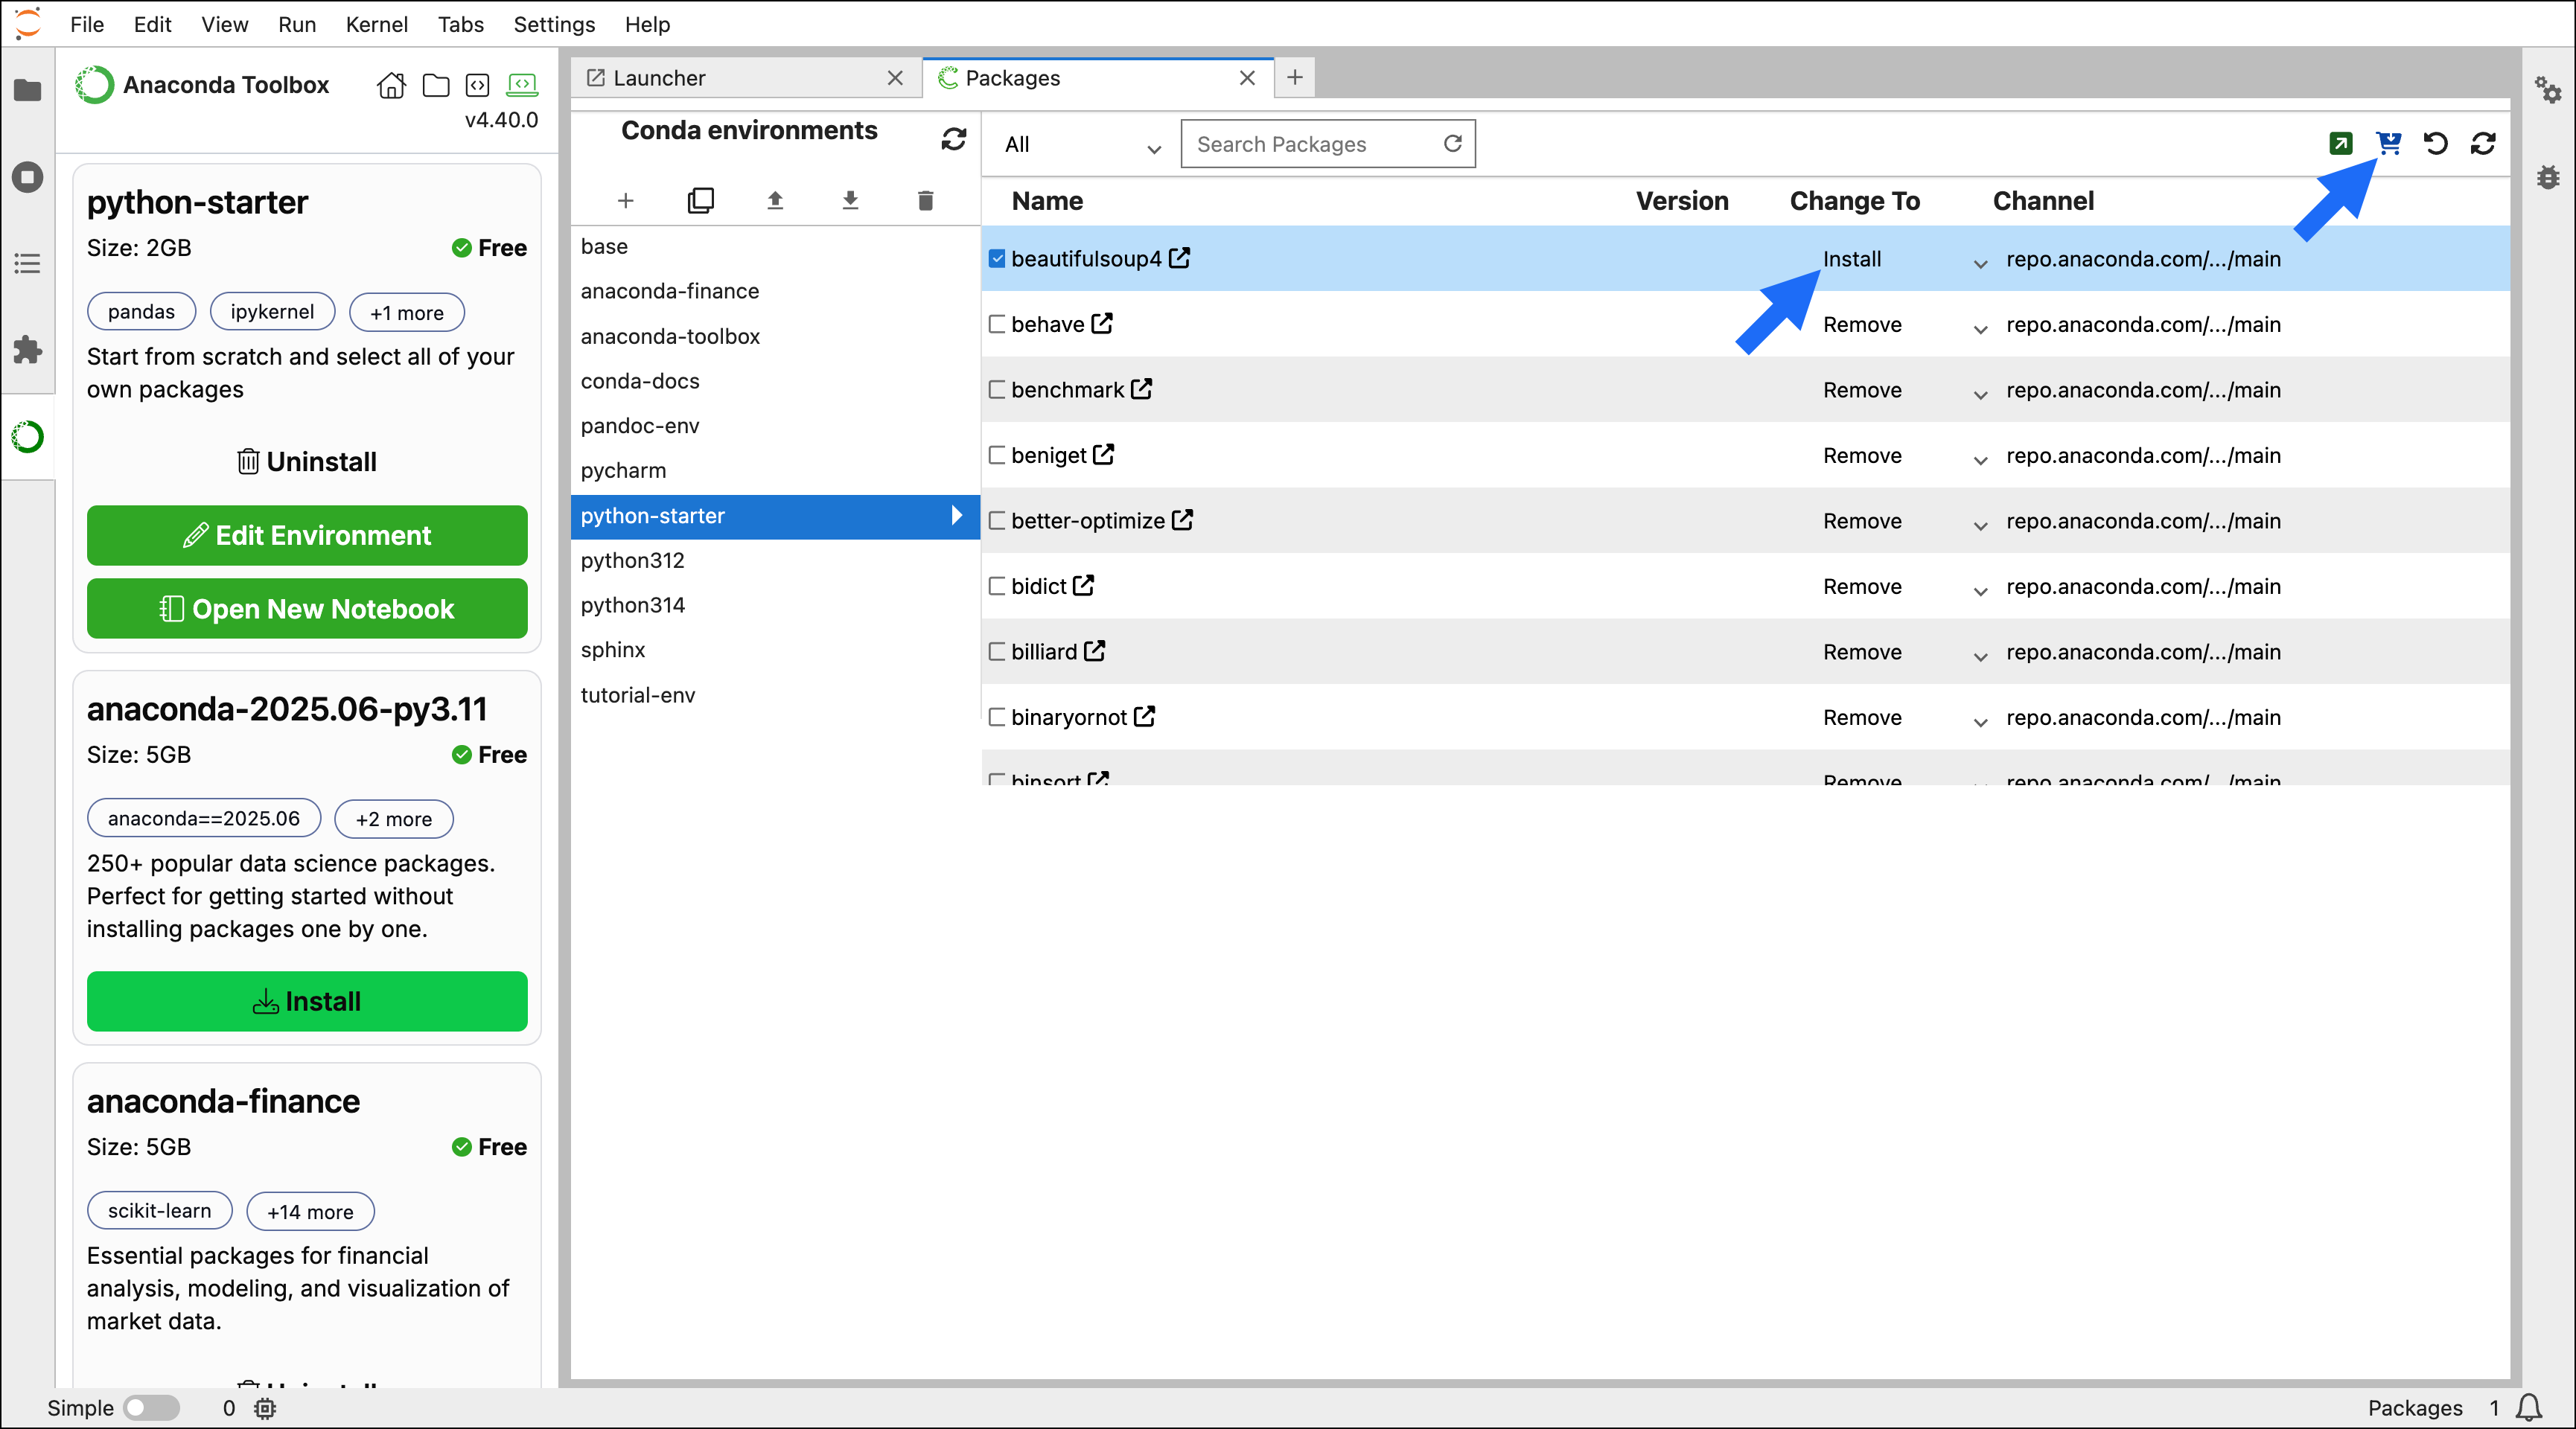Open the Kernel menu
This screenshot has height=1429, width=2576.
(376, 24)
